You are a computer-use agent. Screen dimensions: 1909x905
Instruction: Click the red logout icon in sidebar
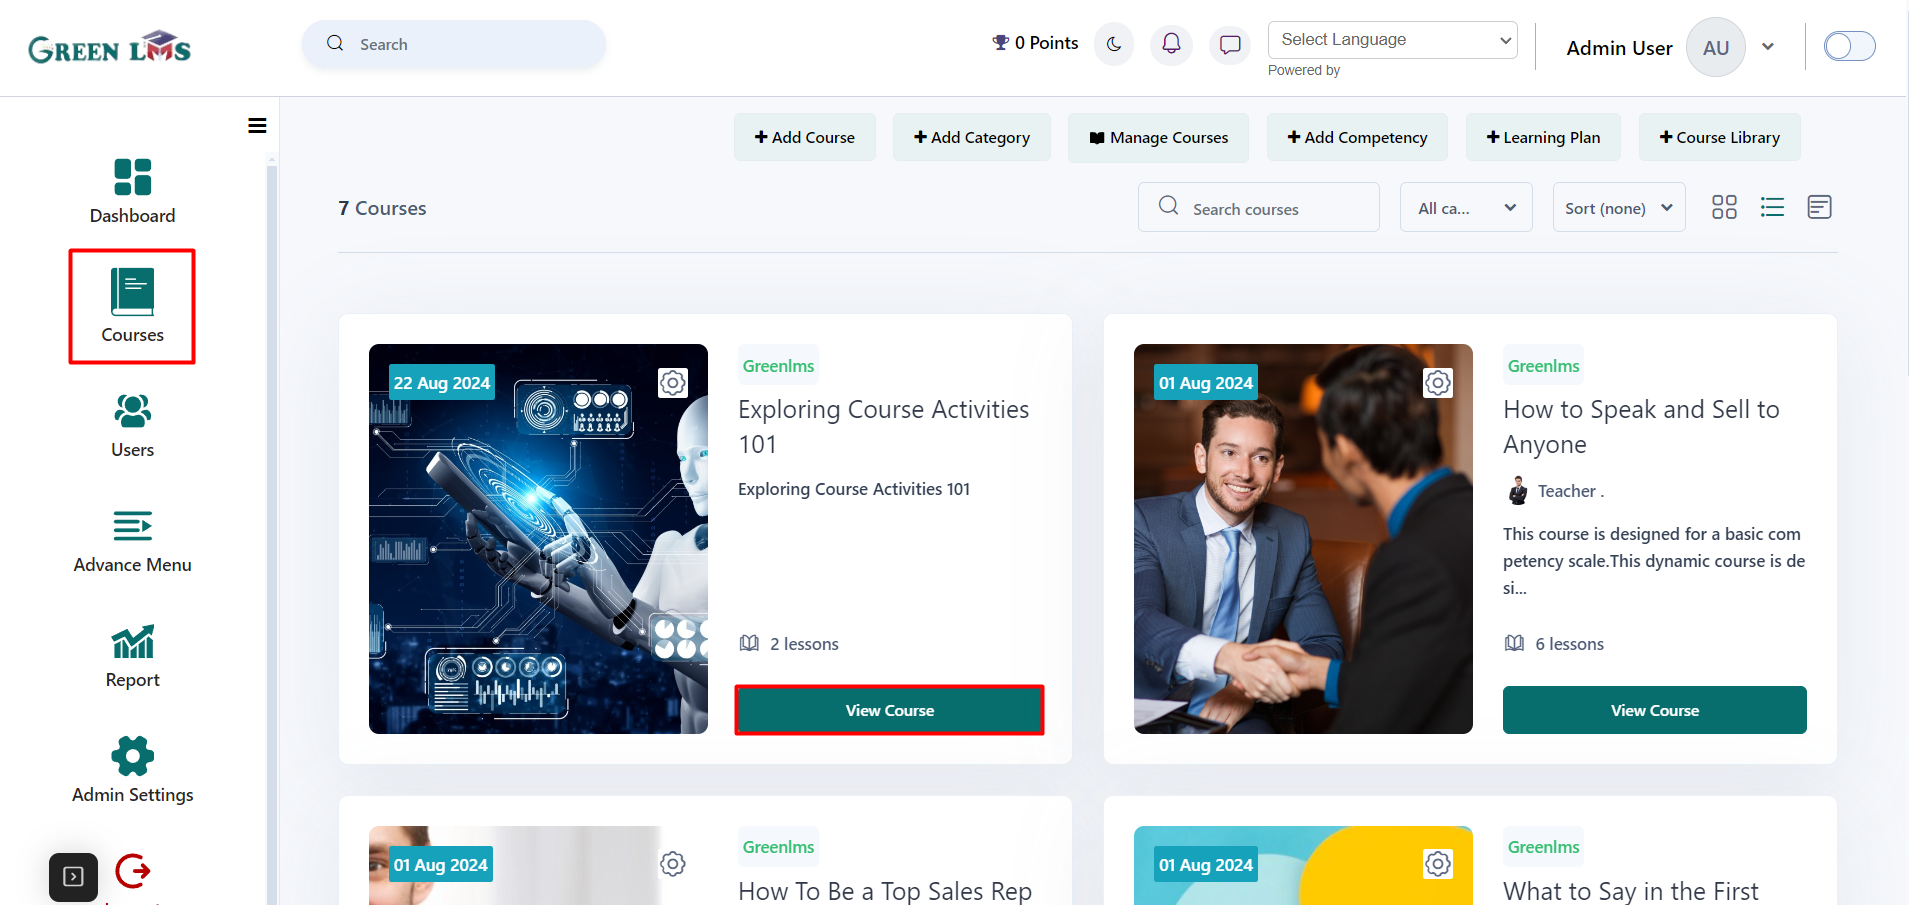133,871
